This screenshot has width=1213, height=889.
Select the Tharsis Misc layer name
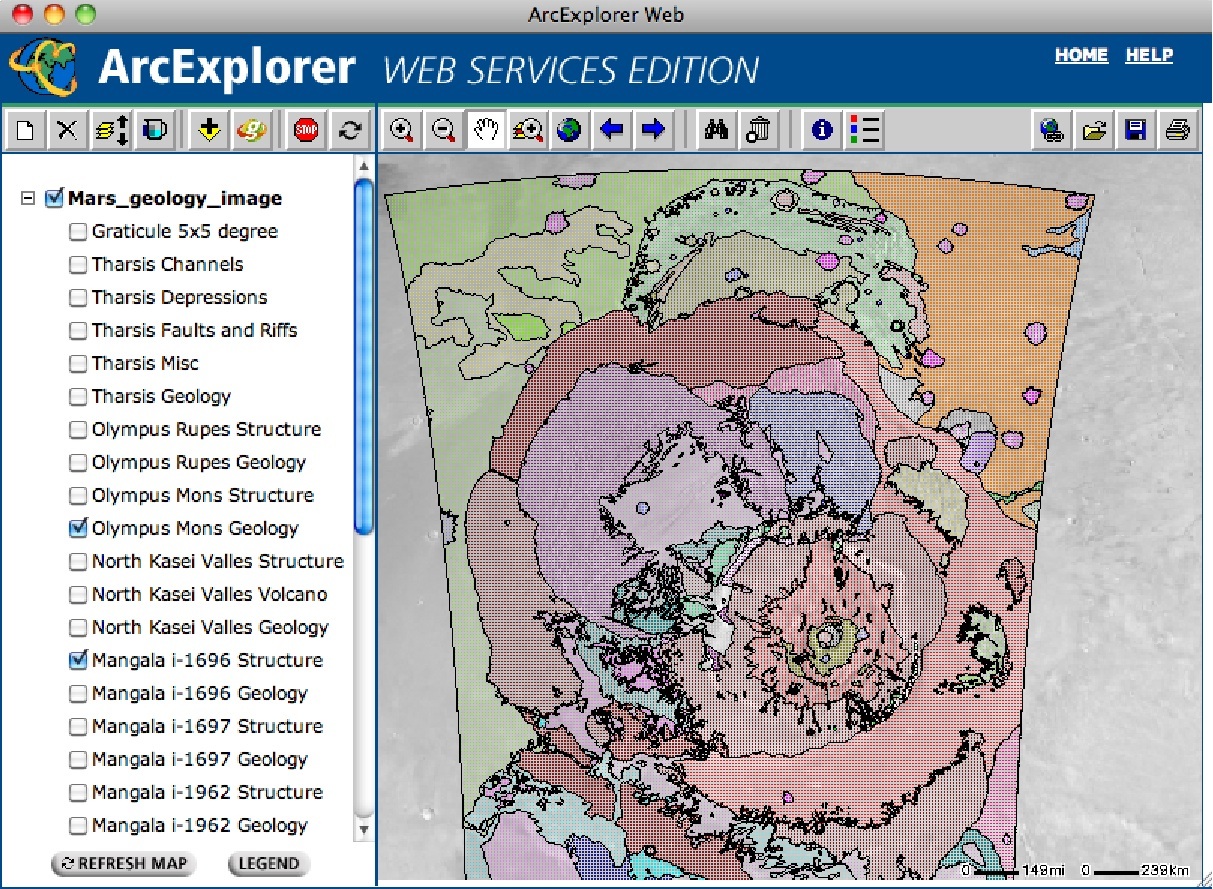145,364
